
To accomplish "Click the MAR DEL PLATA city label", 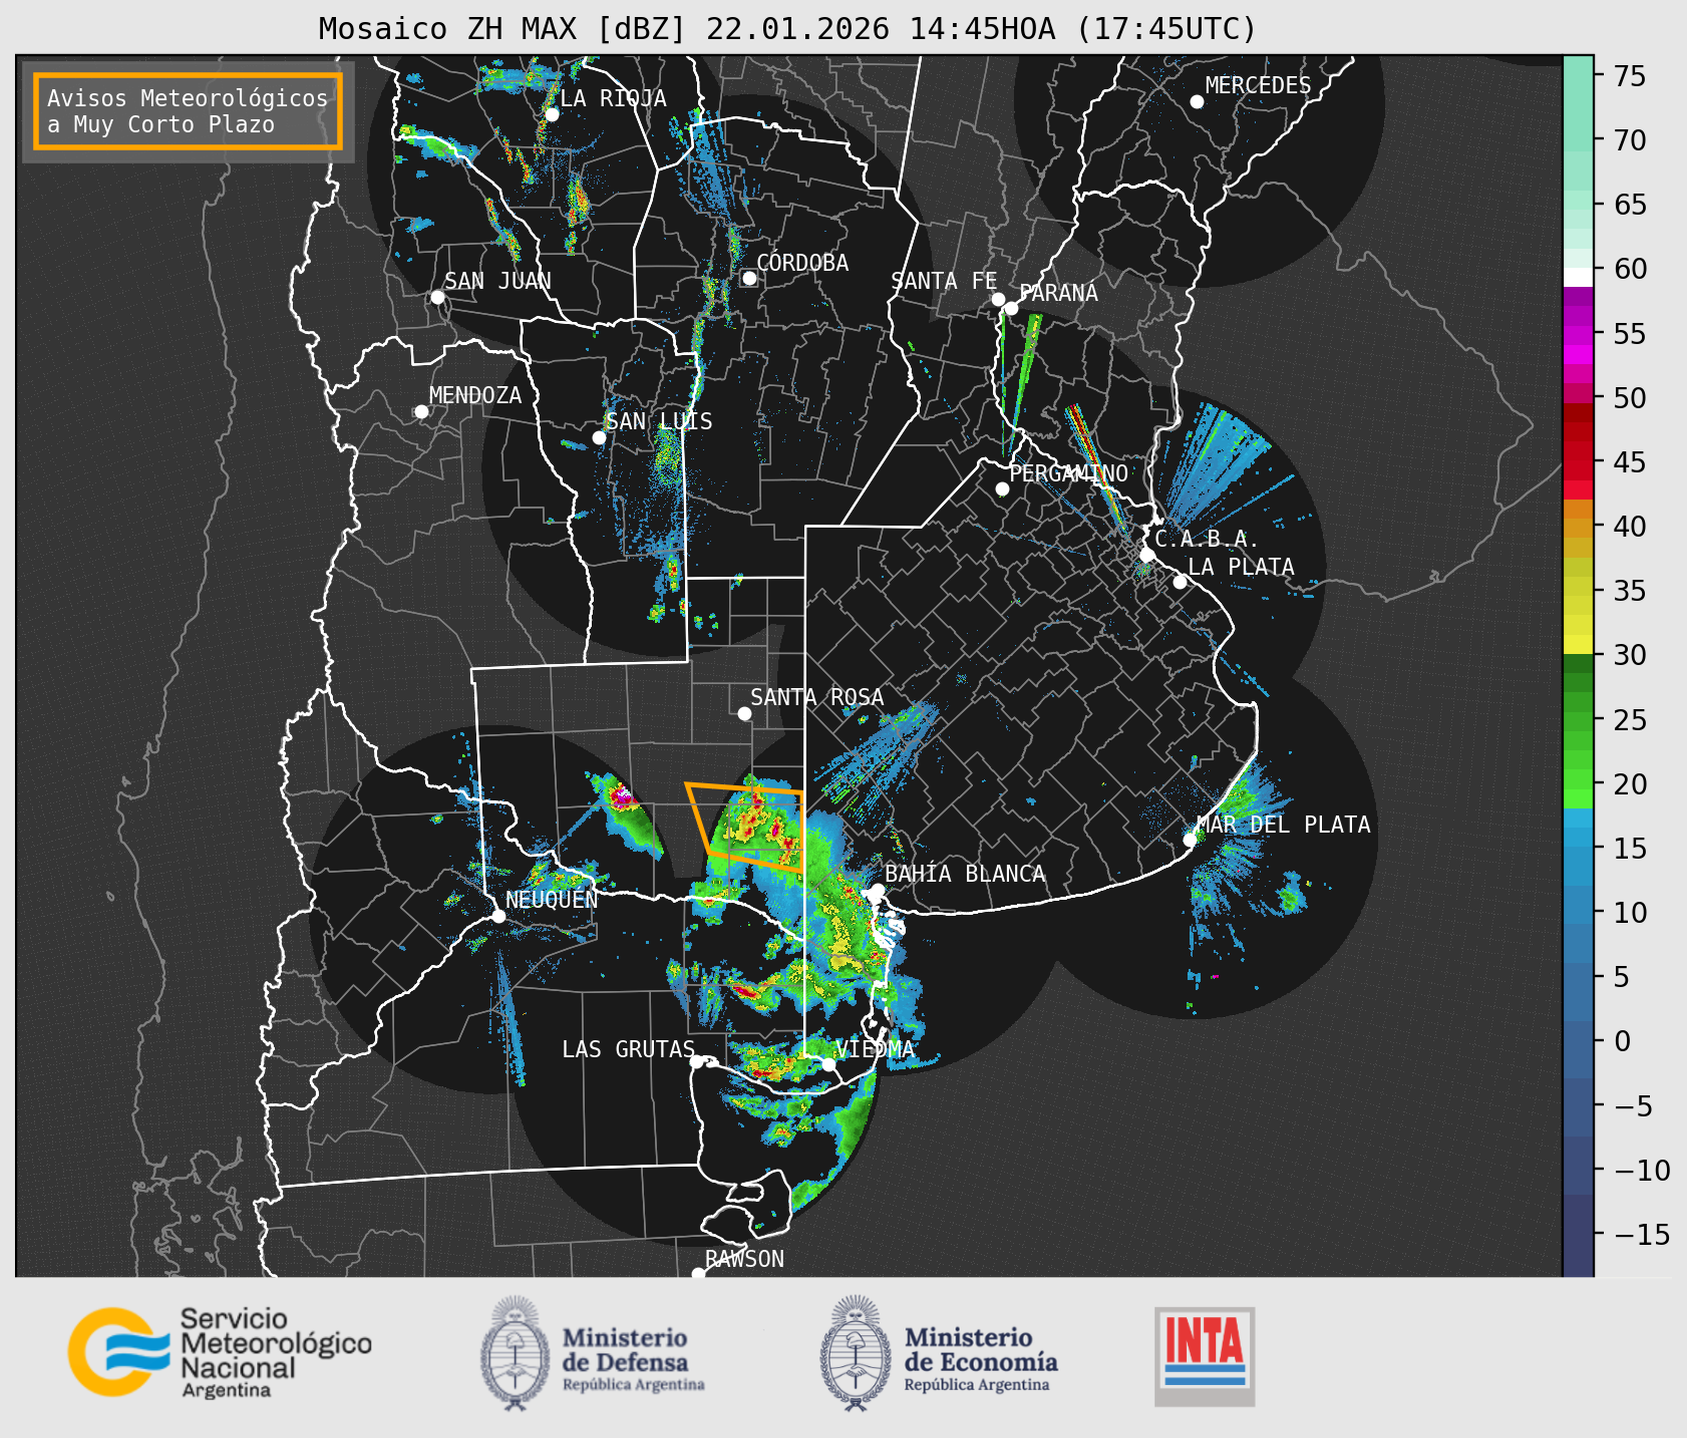I will pyautogui.click(x=1283, y=824).
